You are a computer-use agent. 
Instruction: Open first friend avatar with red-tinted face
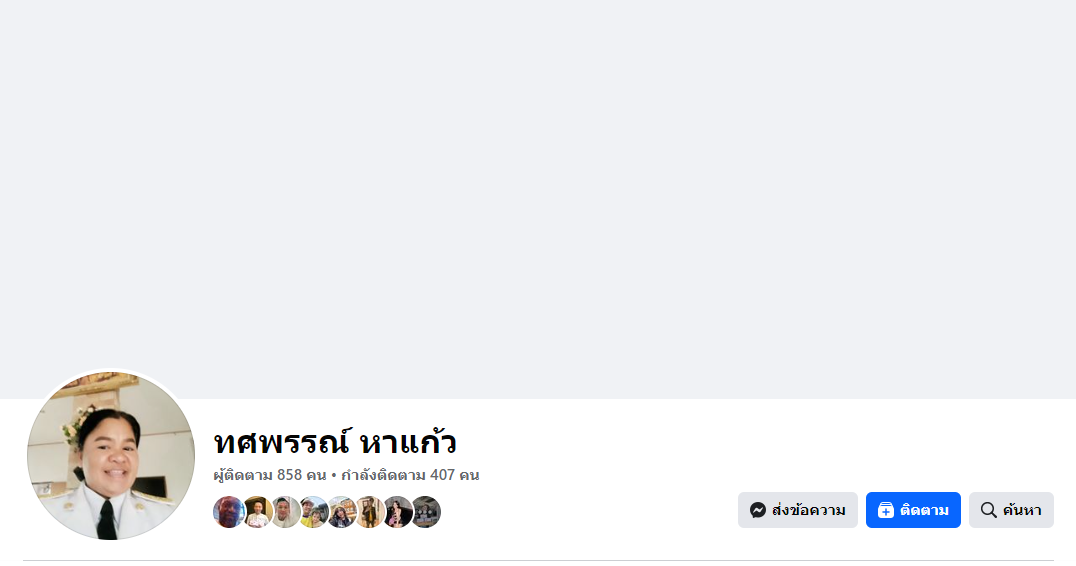229,512
